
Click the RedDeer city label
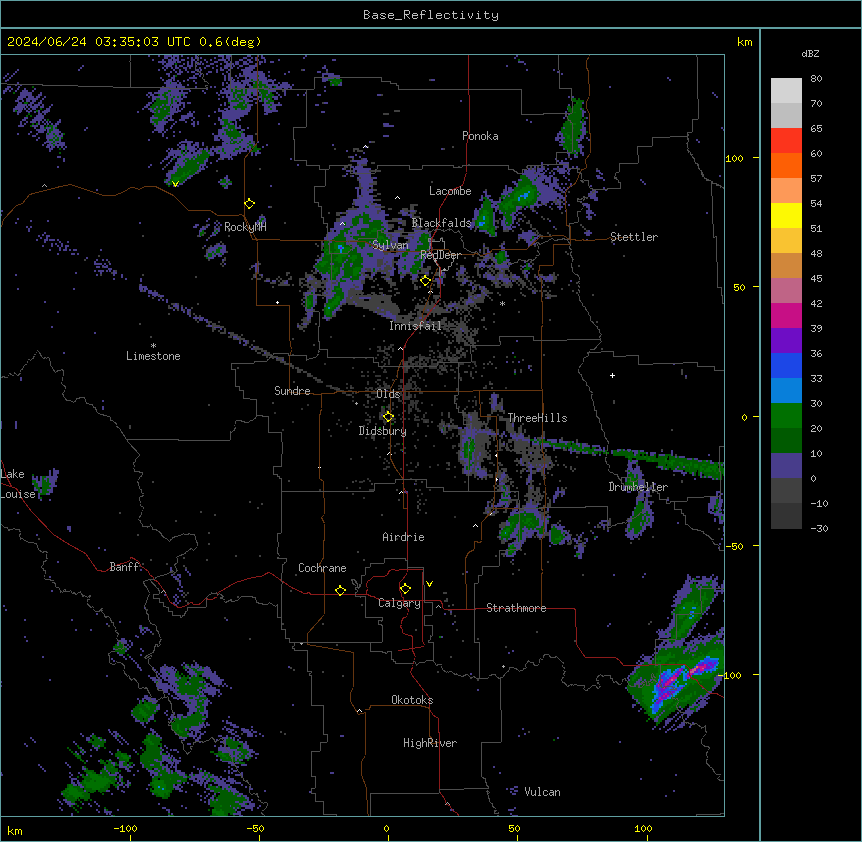[440, 255]
